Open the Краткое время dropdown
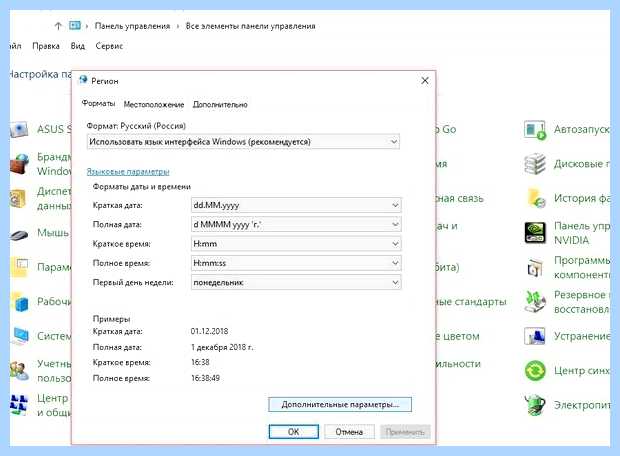Screen dimensions: 620x456 click(296, 244)
